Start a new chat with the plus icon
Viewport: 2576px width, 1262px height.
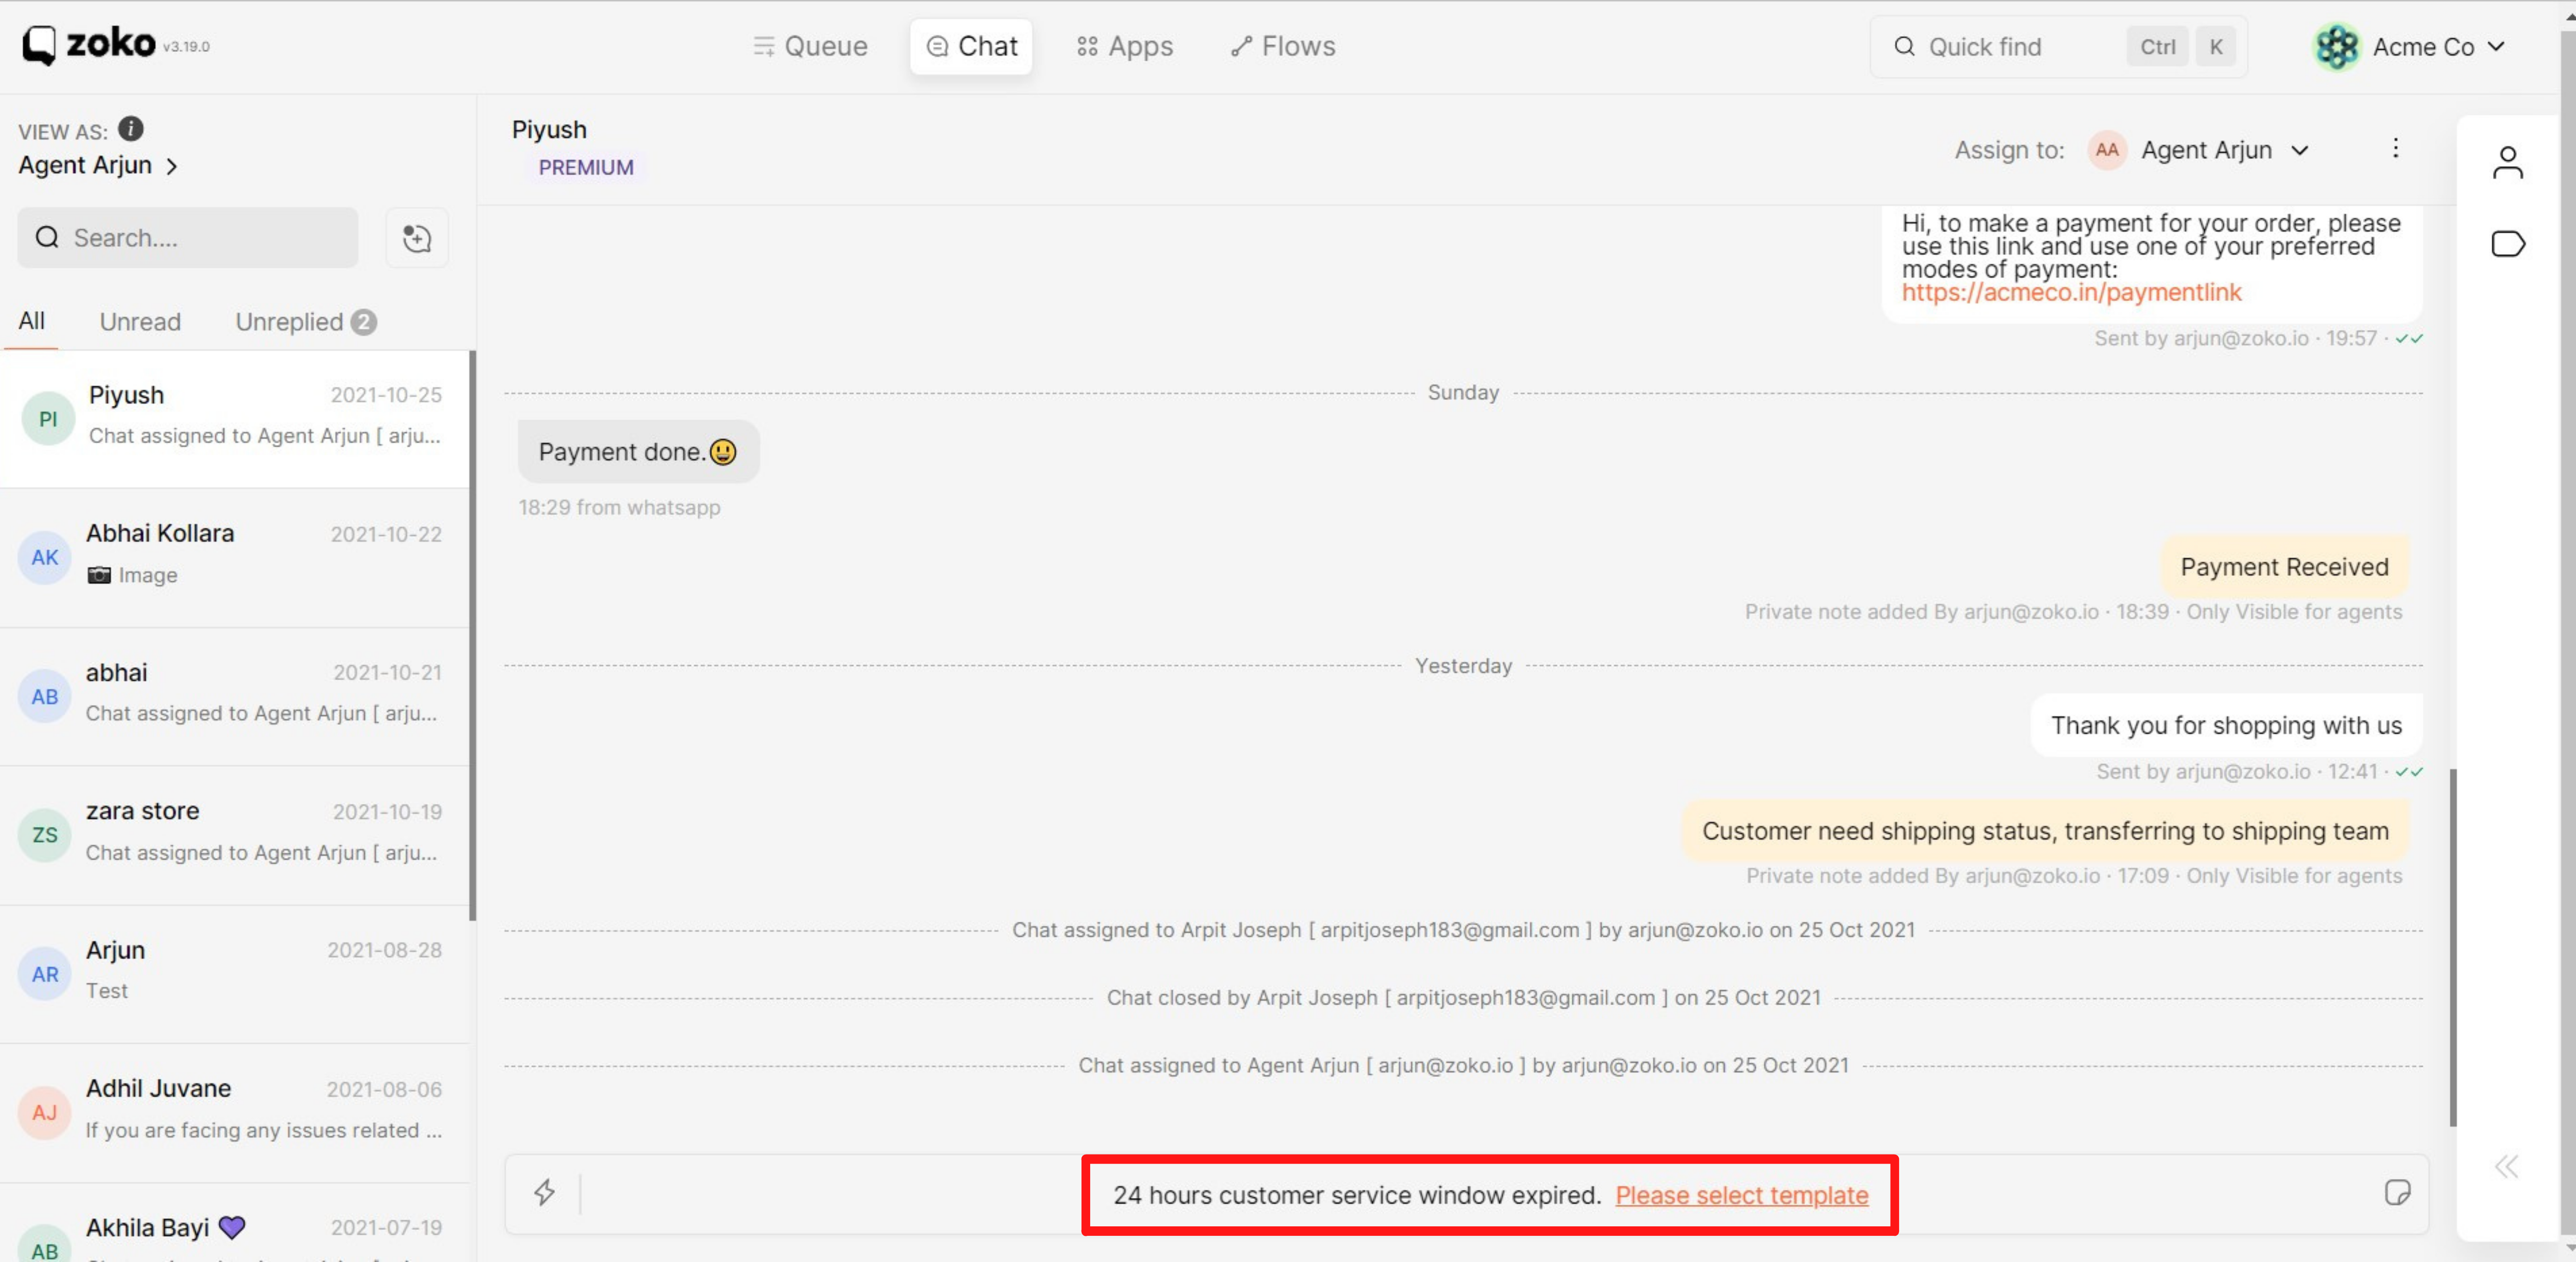pos(417,238)
